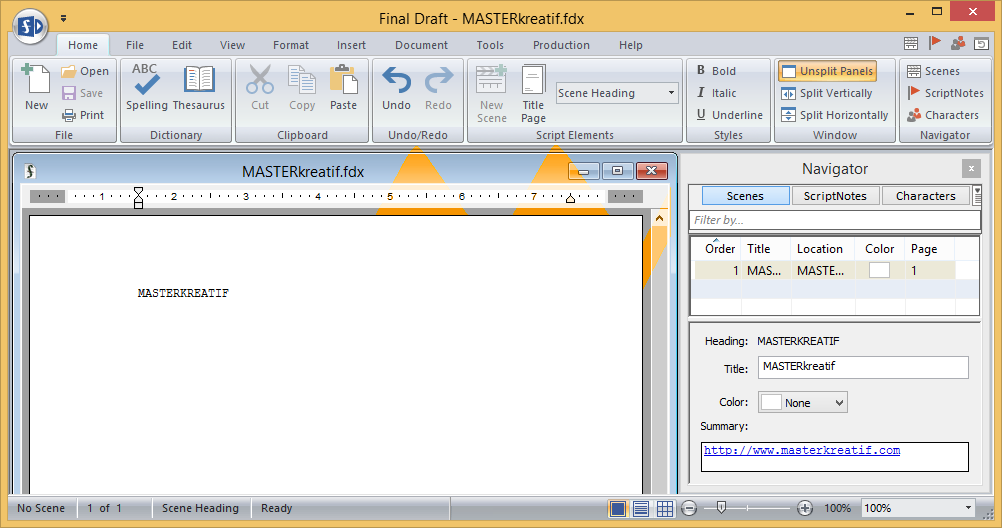
Task: Sort scenes by Order column header
Action: tap(720, 249)
